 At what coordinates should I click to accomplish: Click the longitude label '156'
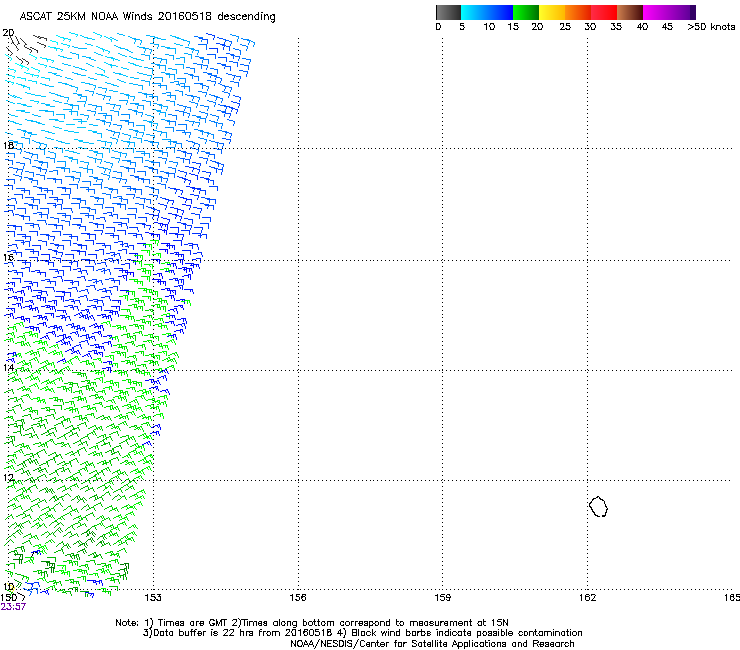tap(298, 598)
